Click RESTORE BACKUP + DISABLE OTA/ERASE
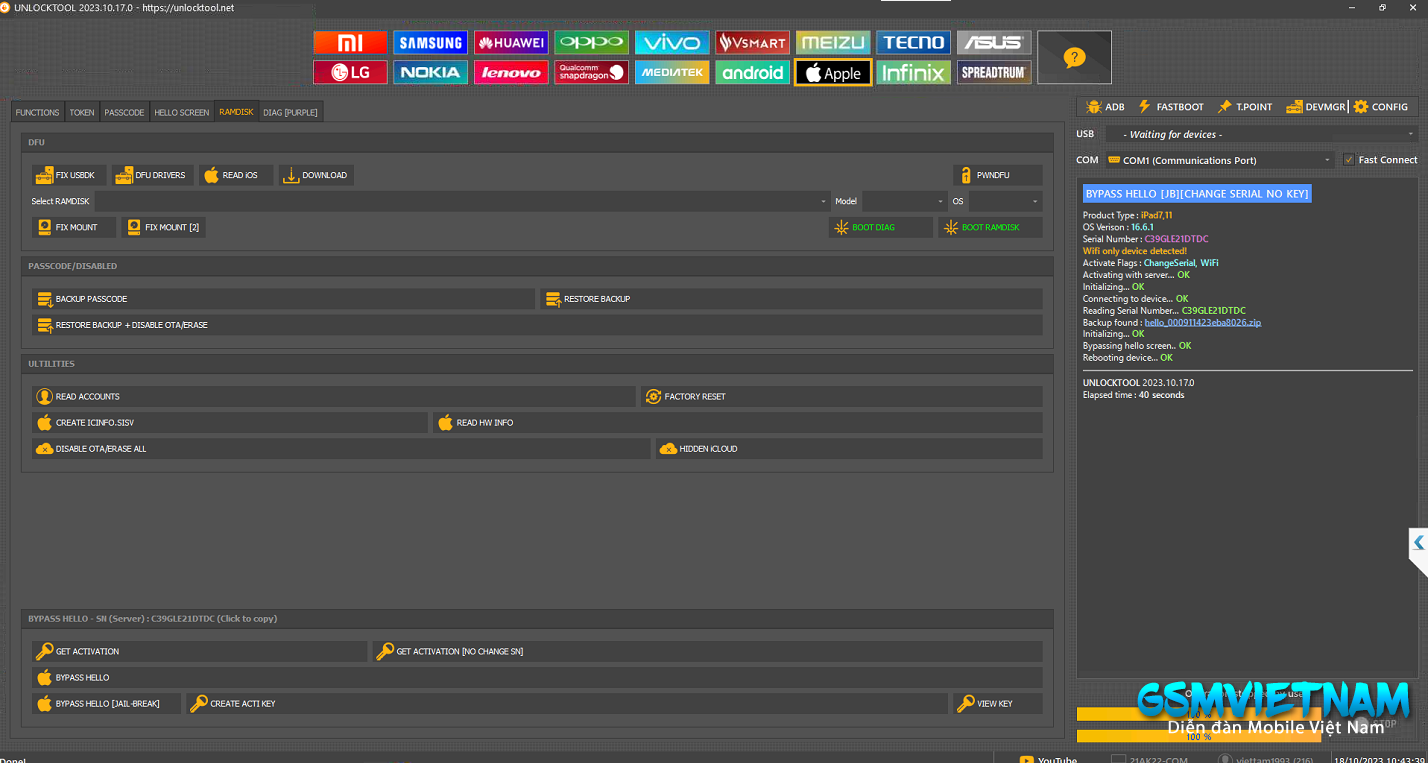 click(x=537, y=325)
